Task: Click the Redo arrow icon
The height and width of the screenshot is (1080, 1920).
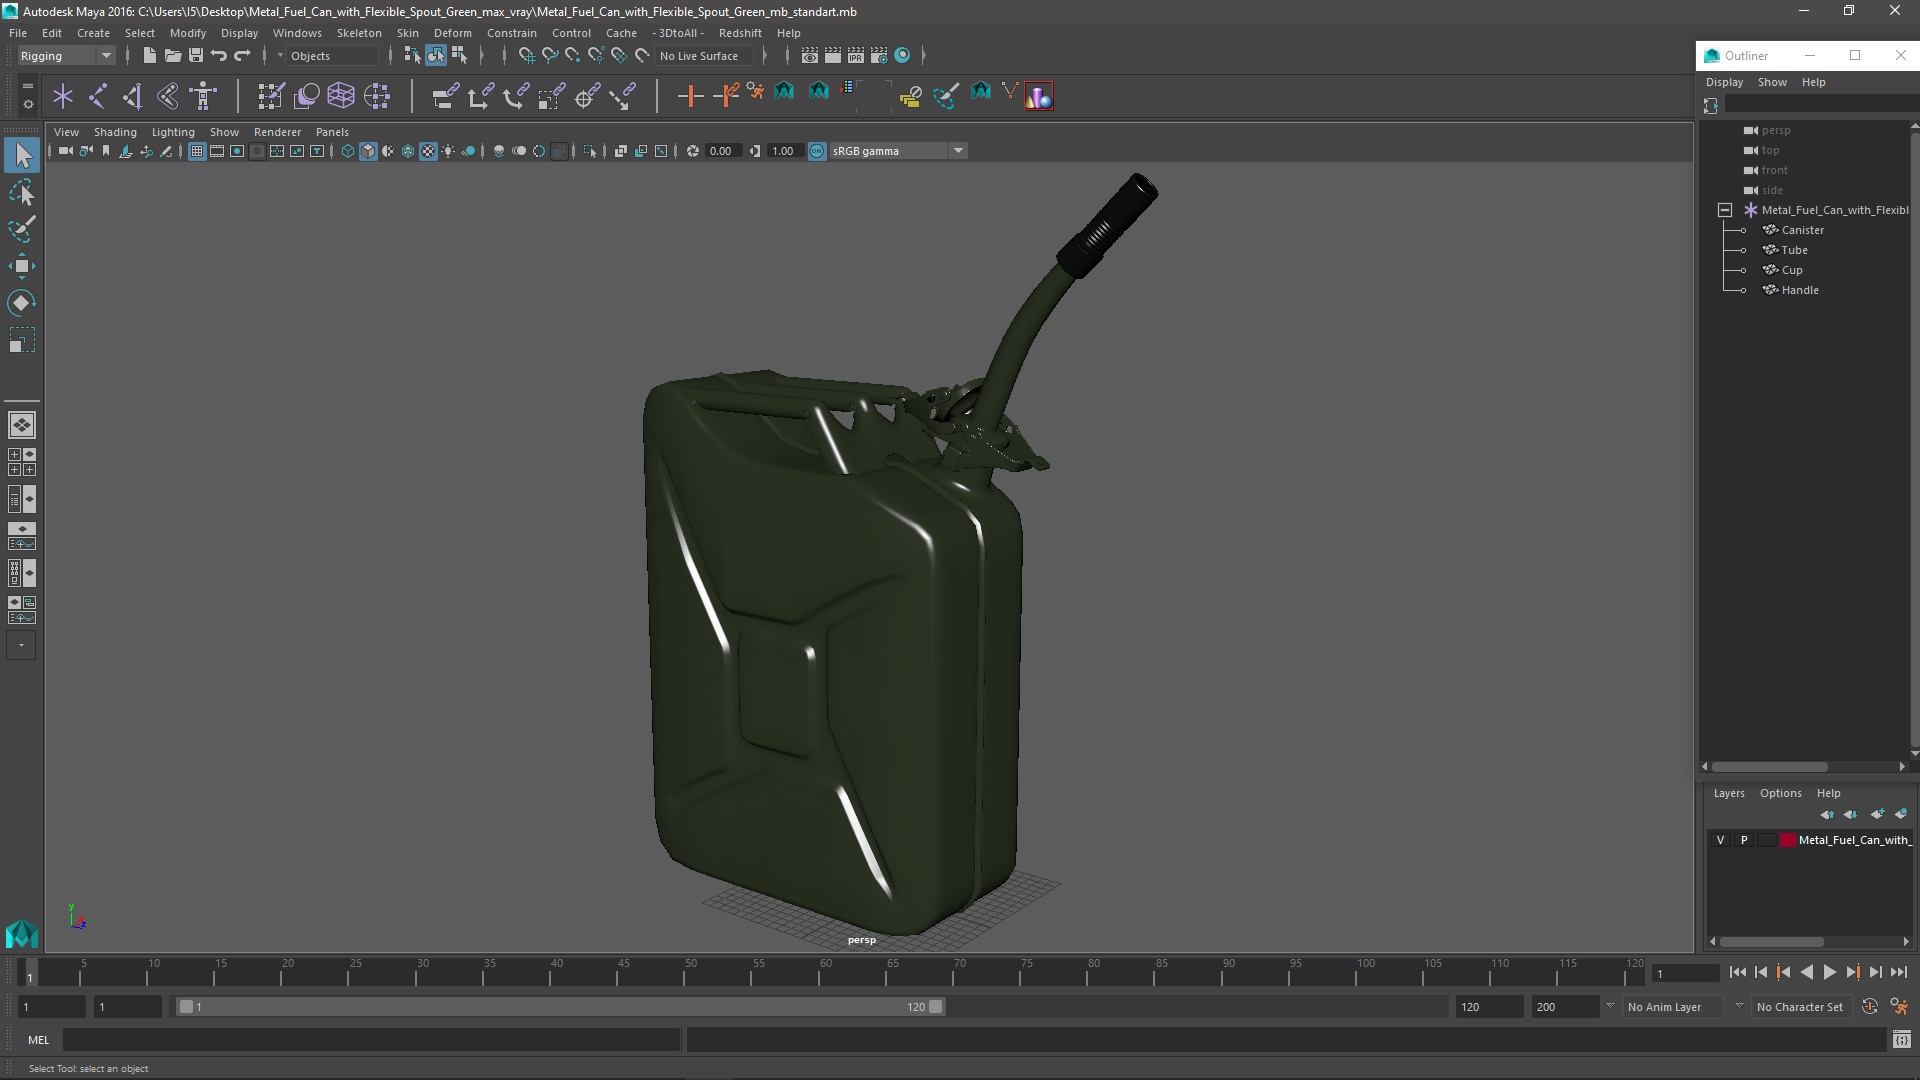Action: [x=242, y=56]
